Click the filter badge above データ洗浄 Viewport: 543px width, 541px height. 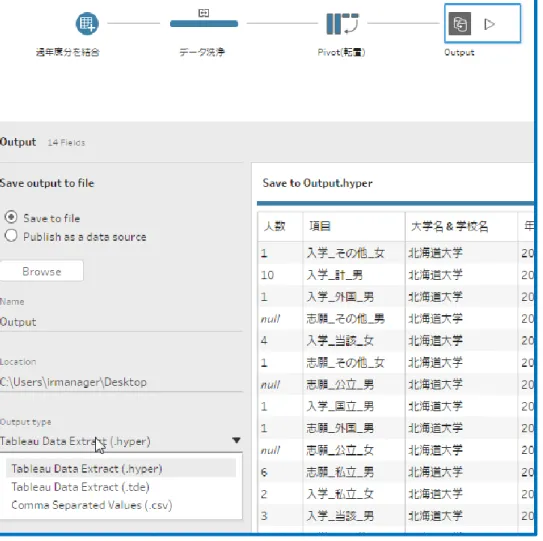point(204,13)
